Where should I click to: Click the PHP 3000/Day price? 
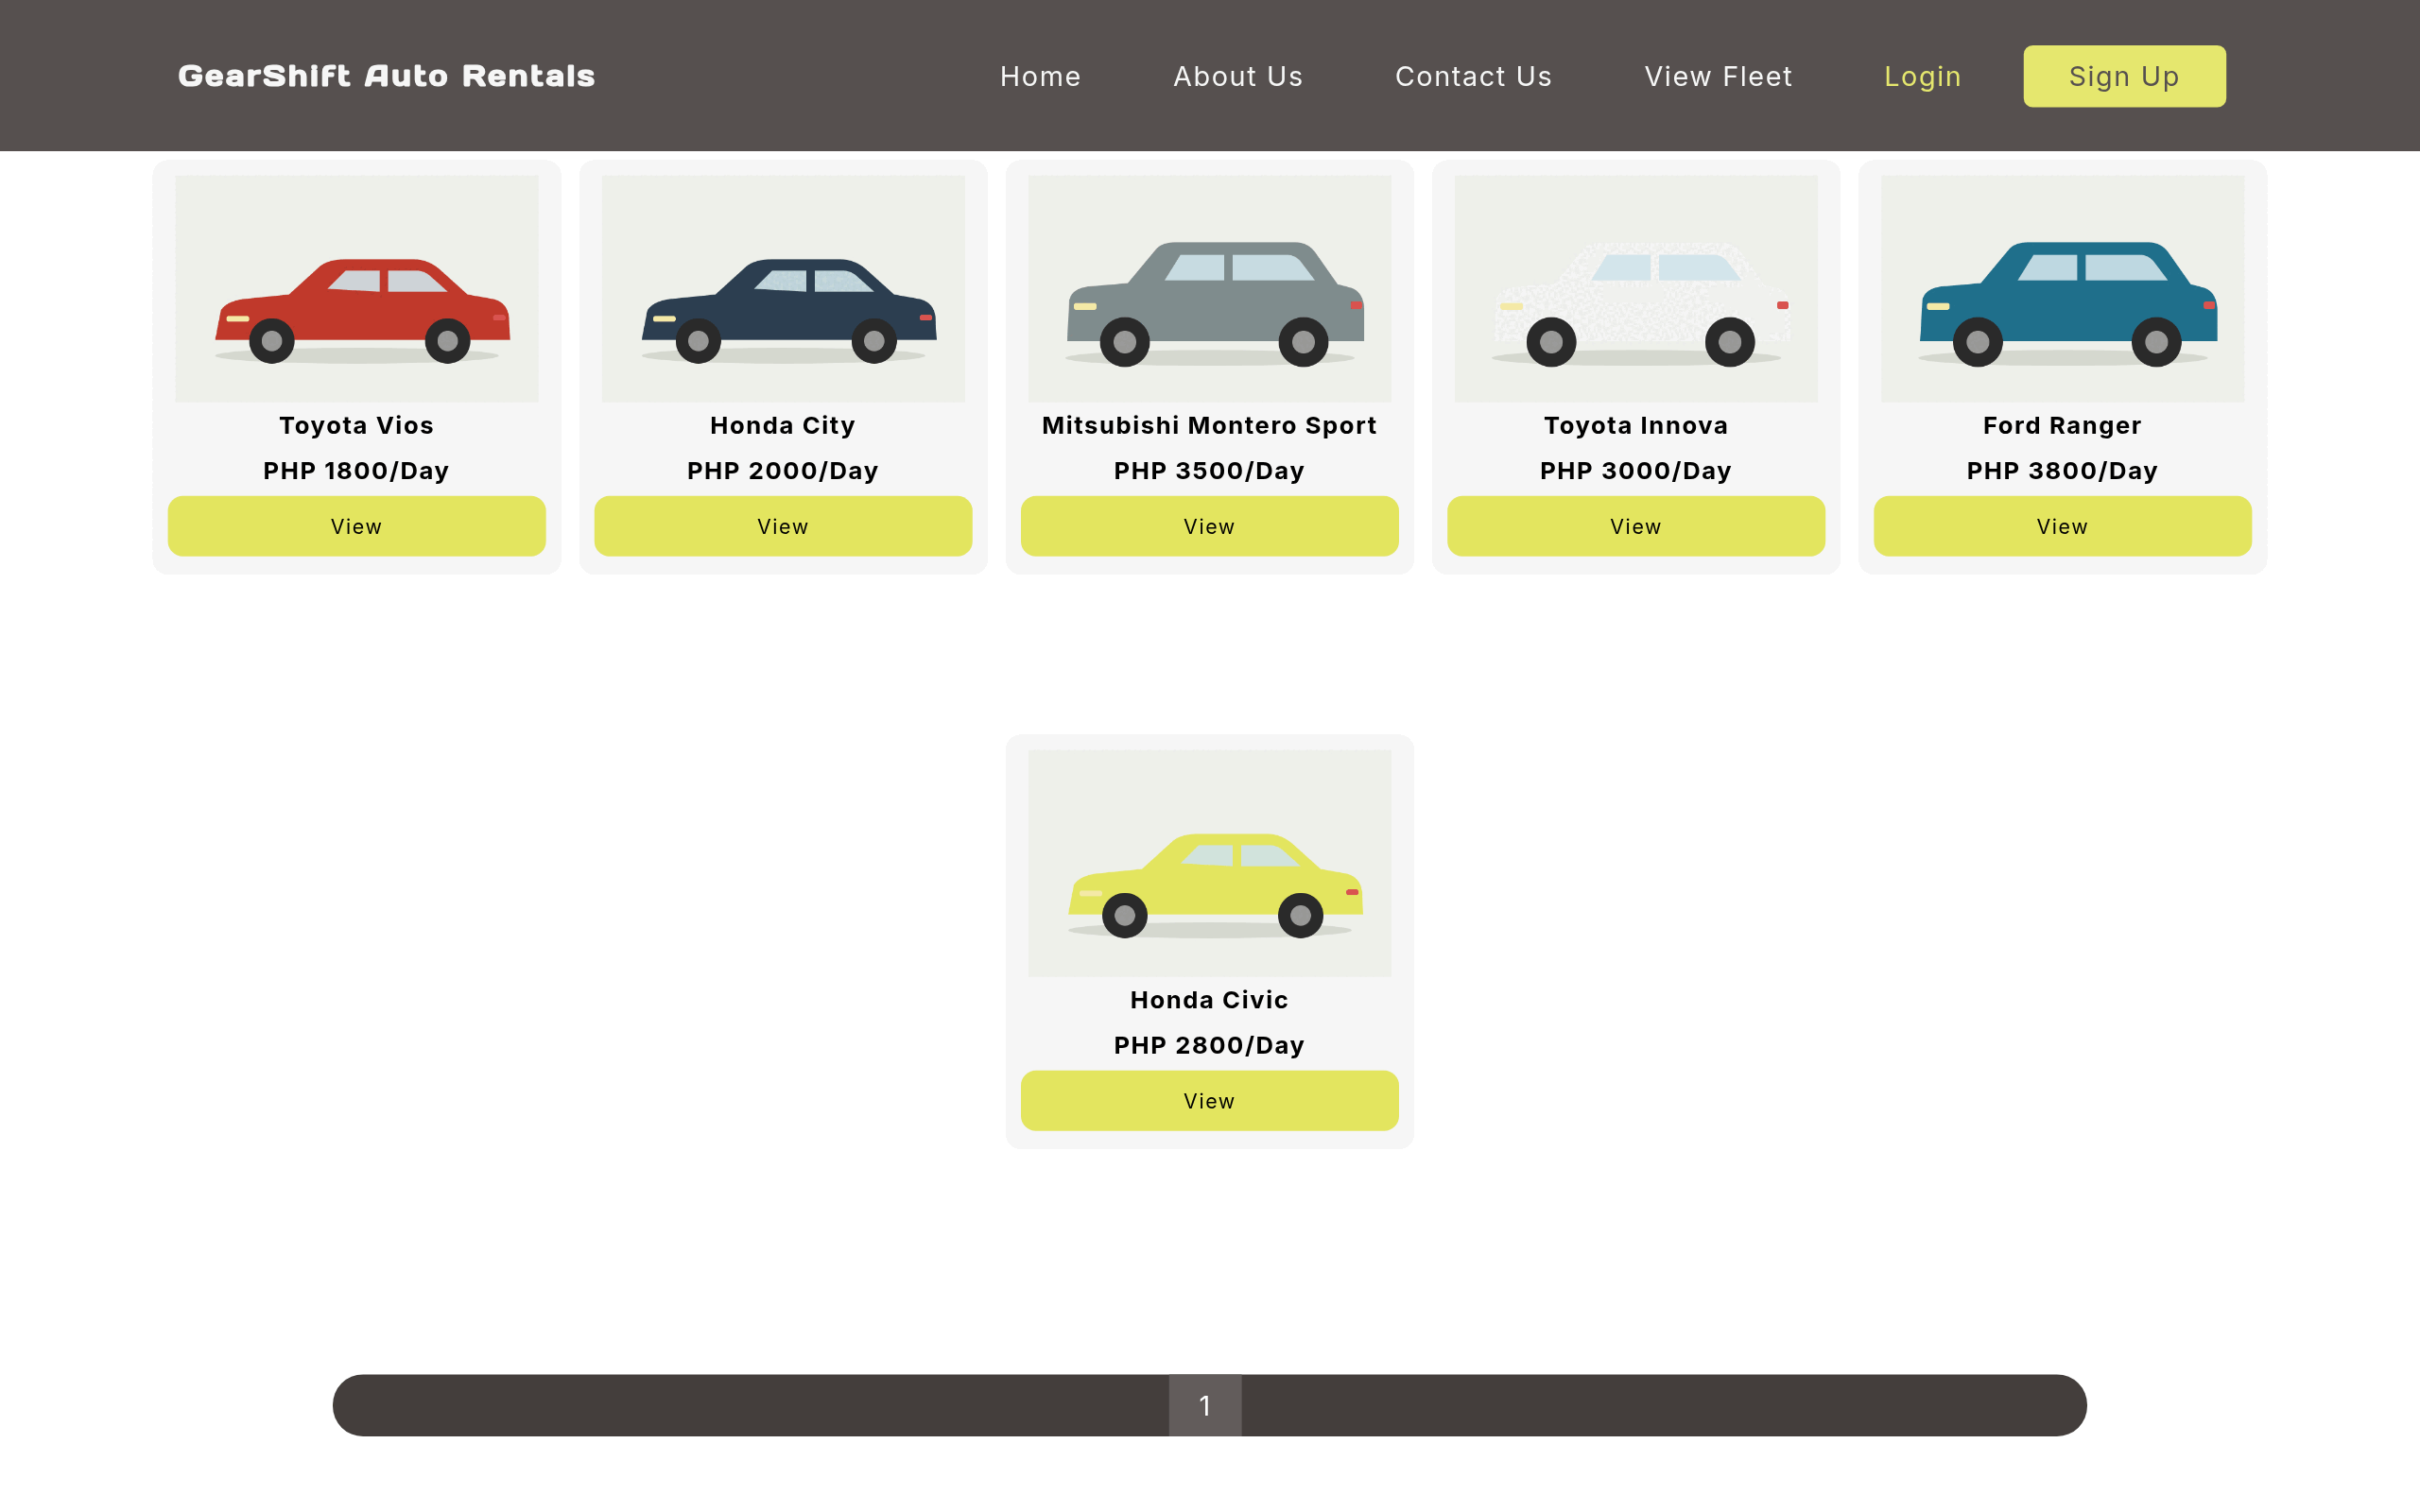point(1636,470)
